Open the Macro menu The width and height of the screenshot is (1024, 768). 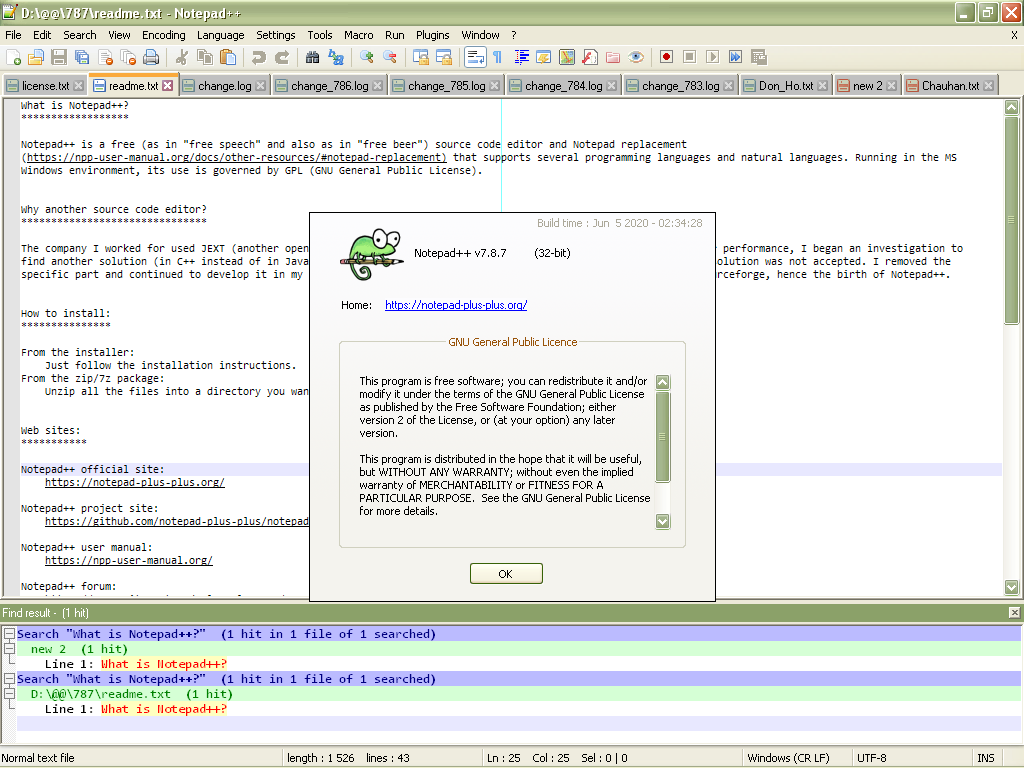[359, 35]
